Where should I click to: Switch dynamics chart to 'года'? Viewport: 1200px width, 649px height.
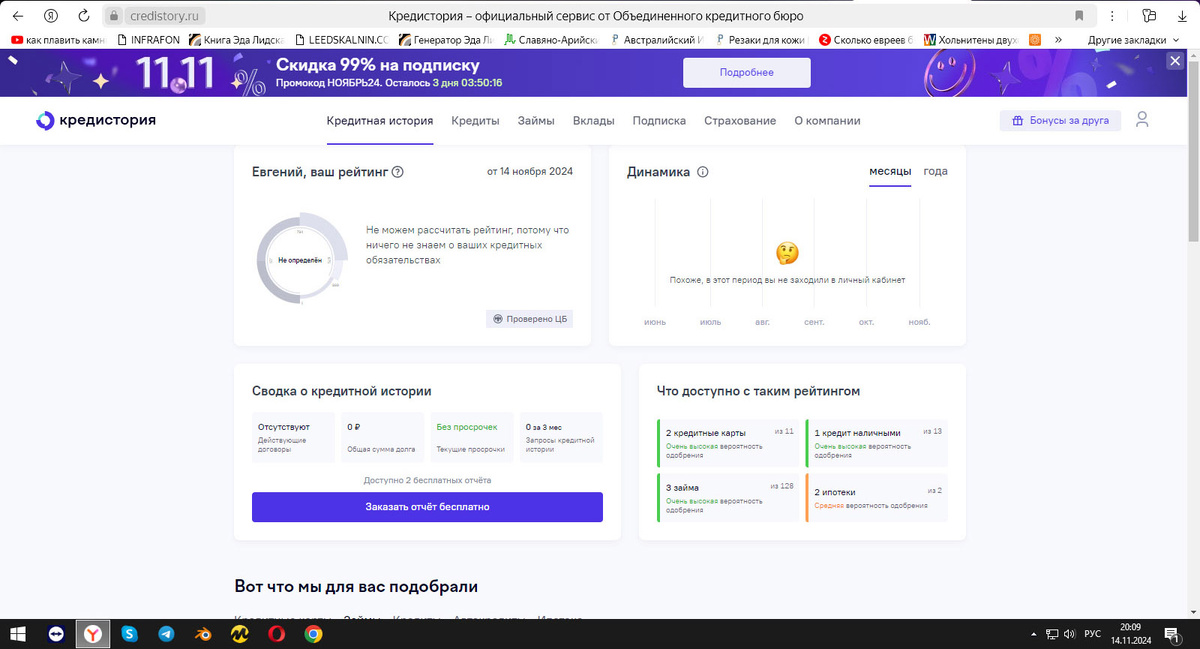(x=936, y=171)
